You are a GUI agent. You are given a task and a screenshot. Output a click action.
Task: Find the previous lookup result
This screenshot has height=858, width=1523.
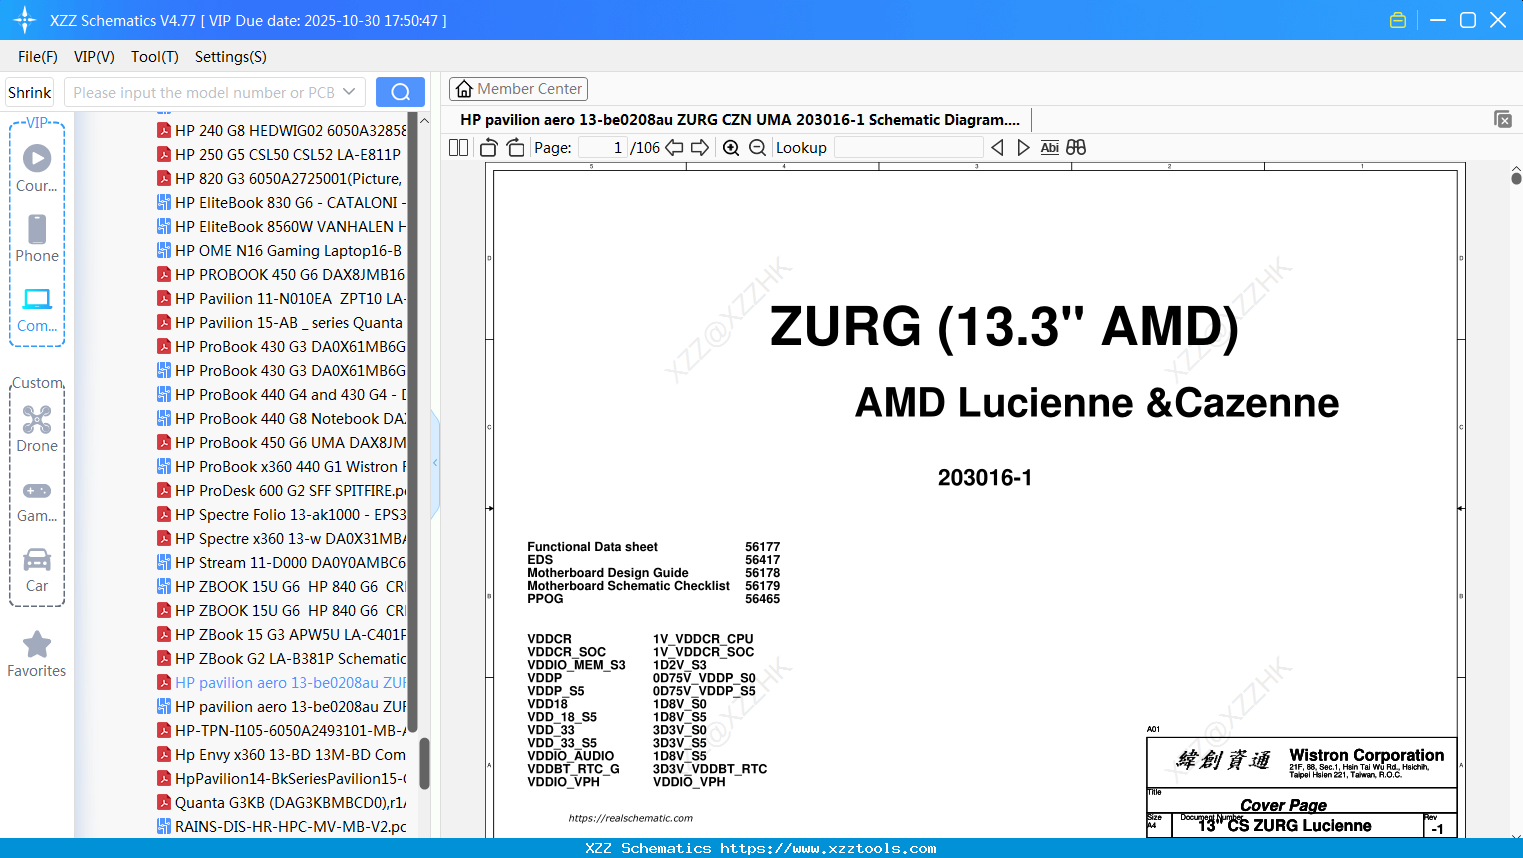pyautogui.click(x=997, y=147)
